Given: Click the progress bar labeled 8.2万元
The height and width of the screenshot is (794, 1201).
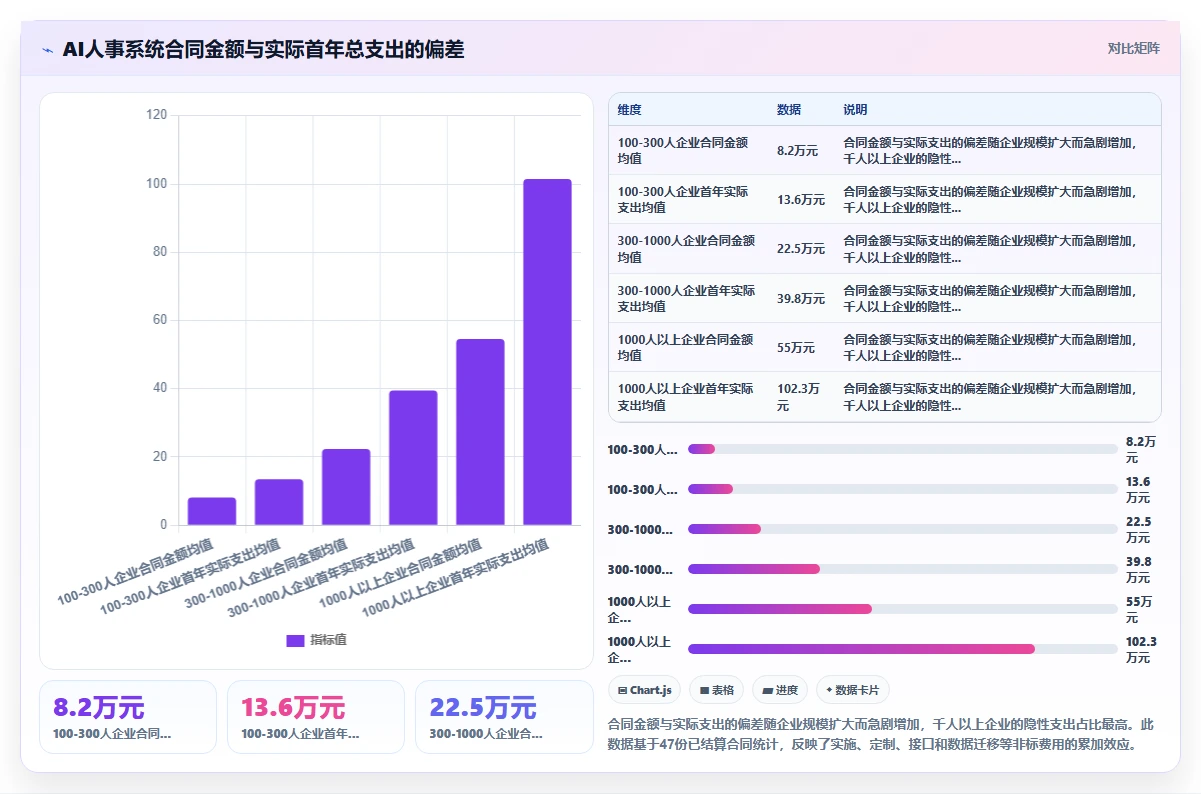Looking at the screenshot, I should coord(902,449).
